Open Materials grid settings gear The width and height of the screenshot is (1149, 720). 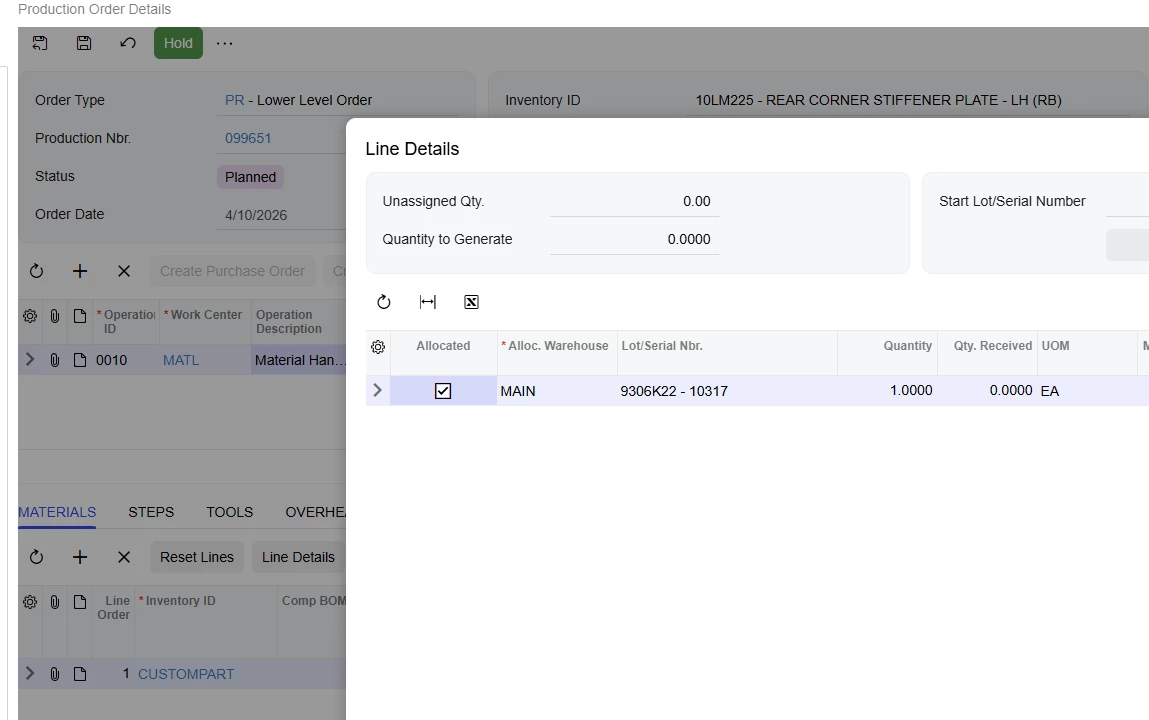(x=30, y=601)
